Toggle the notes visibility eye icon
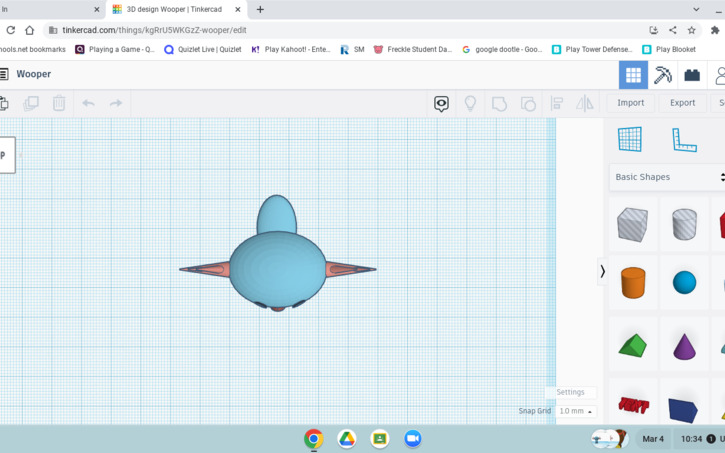This screenshot has width=725, height=453. pyautogui.click(x=441, y=104)
